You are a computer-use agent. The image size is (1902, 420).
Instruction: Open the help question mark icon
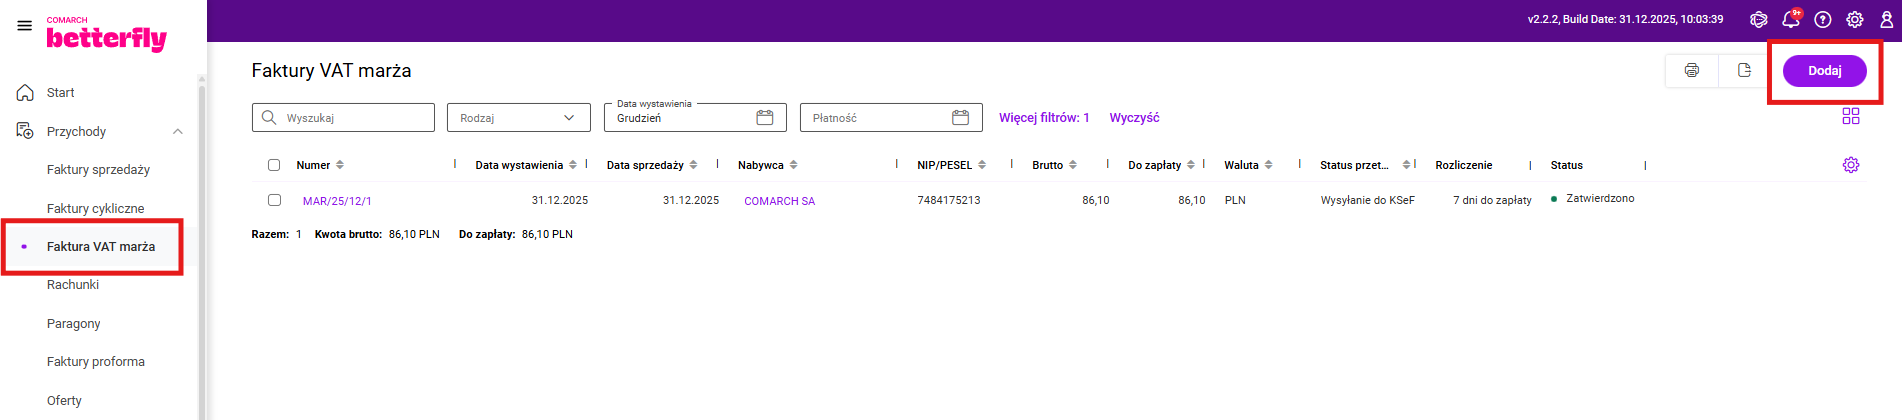pyautogui.click(x=1823, y=20)
